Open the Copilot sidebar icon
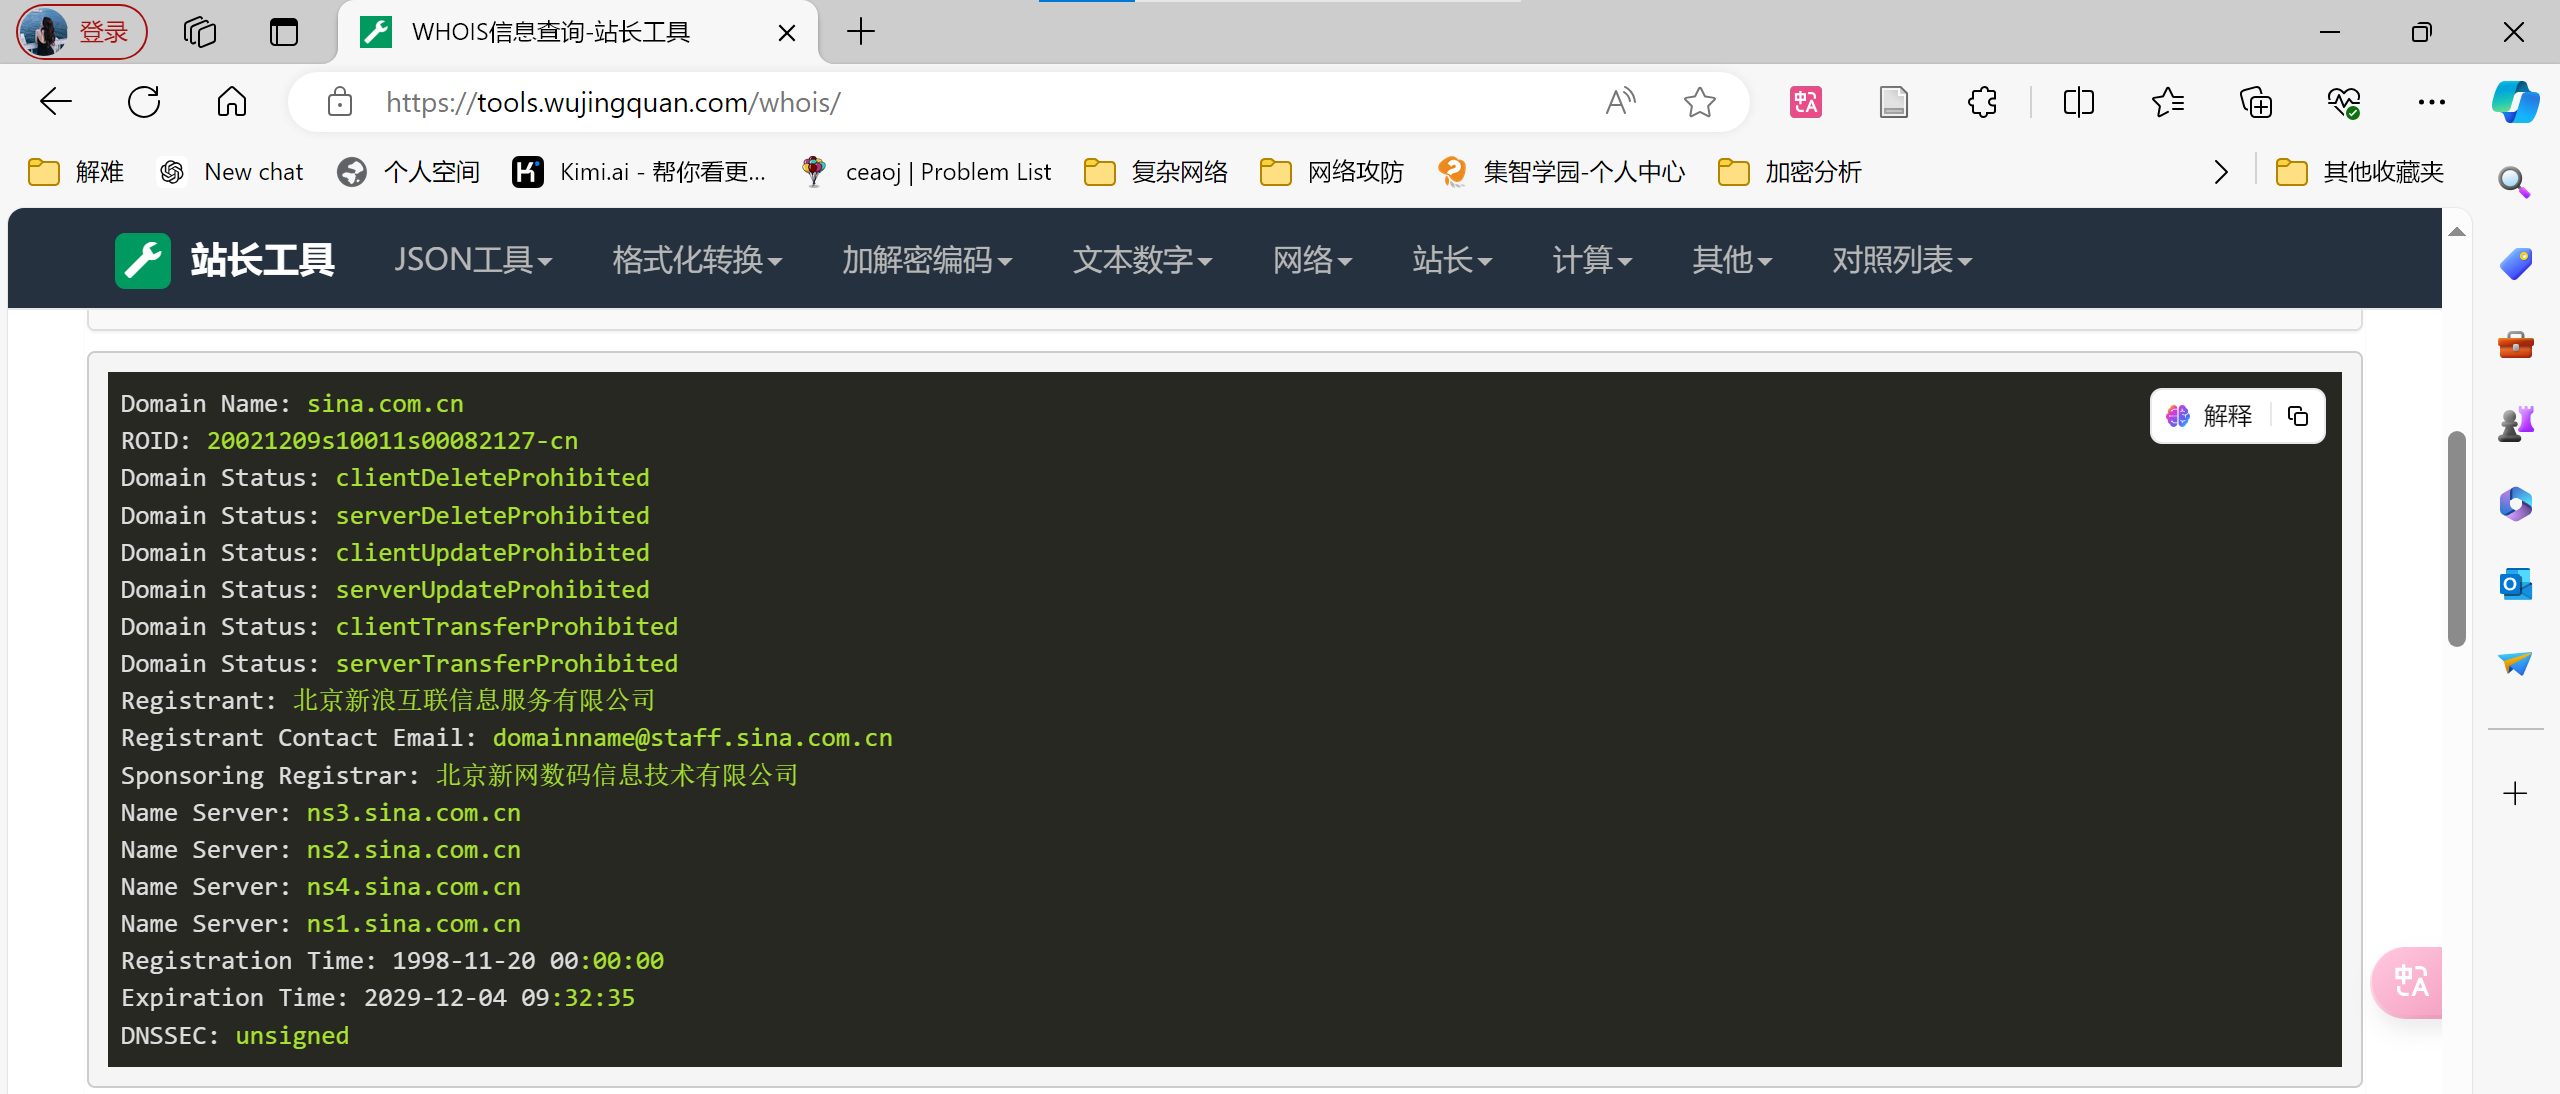 [x=2514, y=102]
